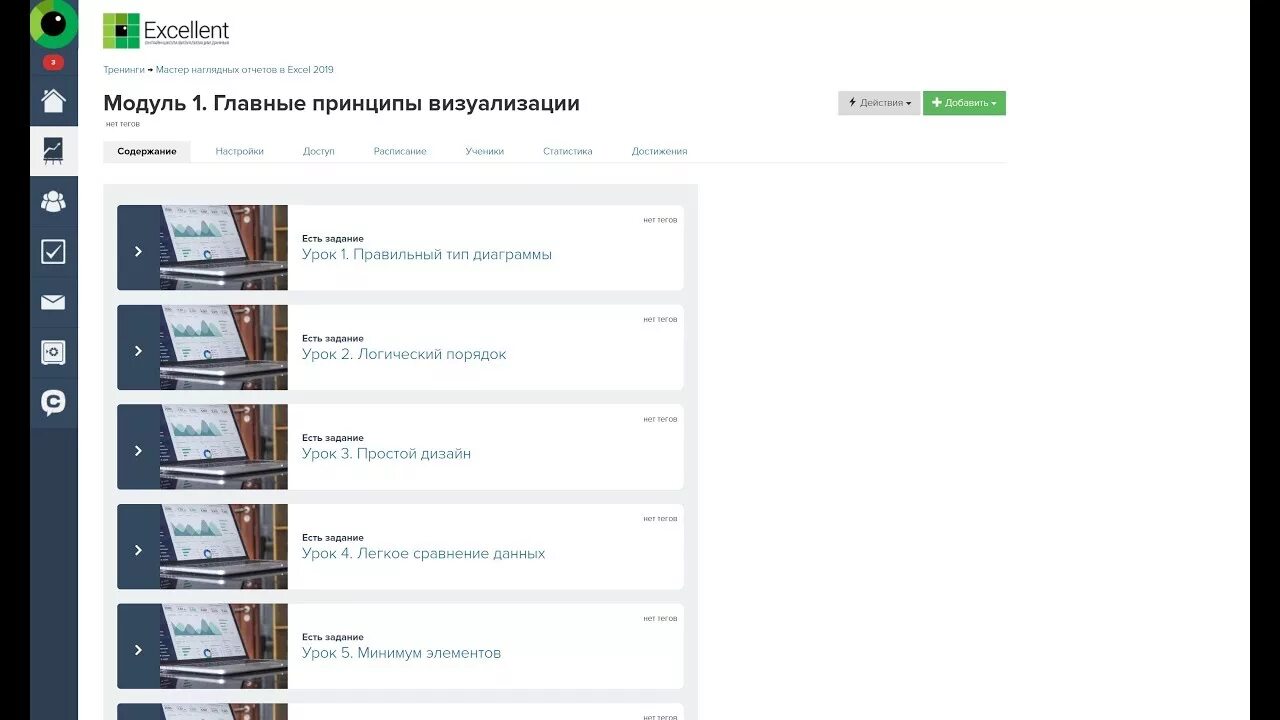Click 'Есть задание' label on Урок 2

333,338
